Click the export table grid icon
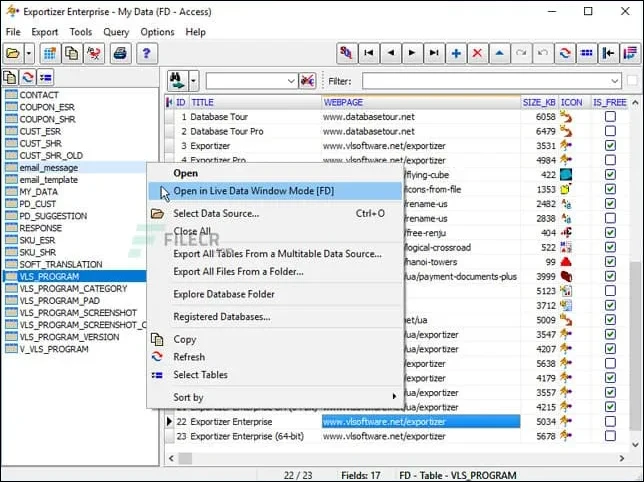644x482 pixels. click(50, 53)
